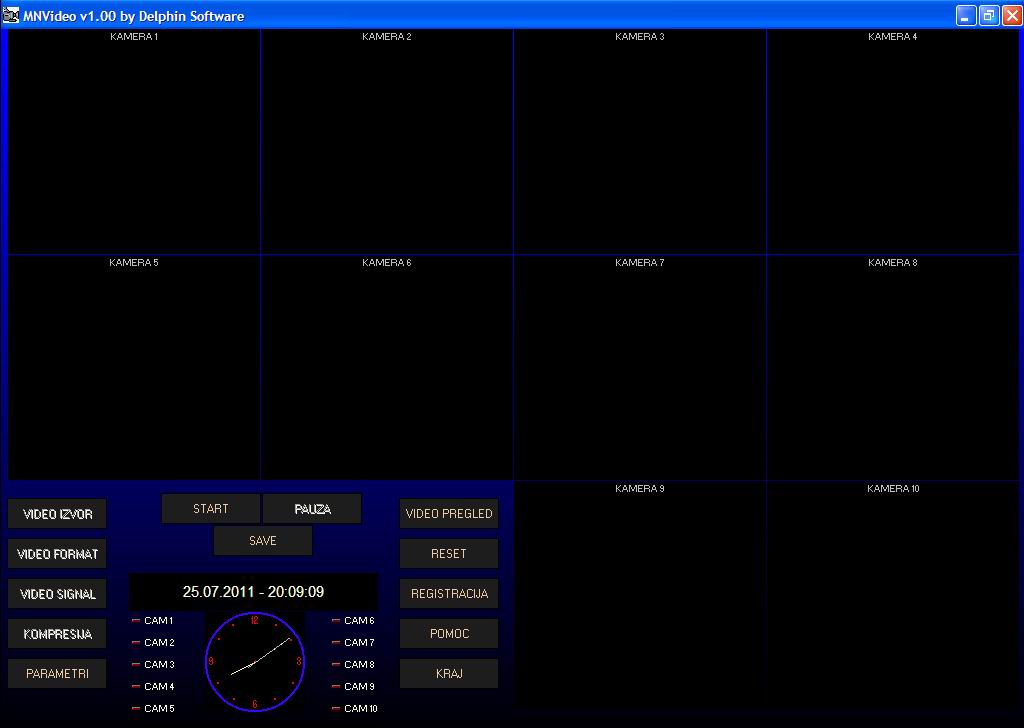1024x728 pixels.
Task: Click the START recording button
Action: [x=210, y=509]
